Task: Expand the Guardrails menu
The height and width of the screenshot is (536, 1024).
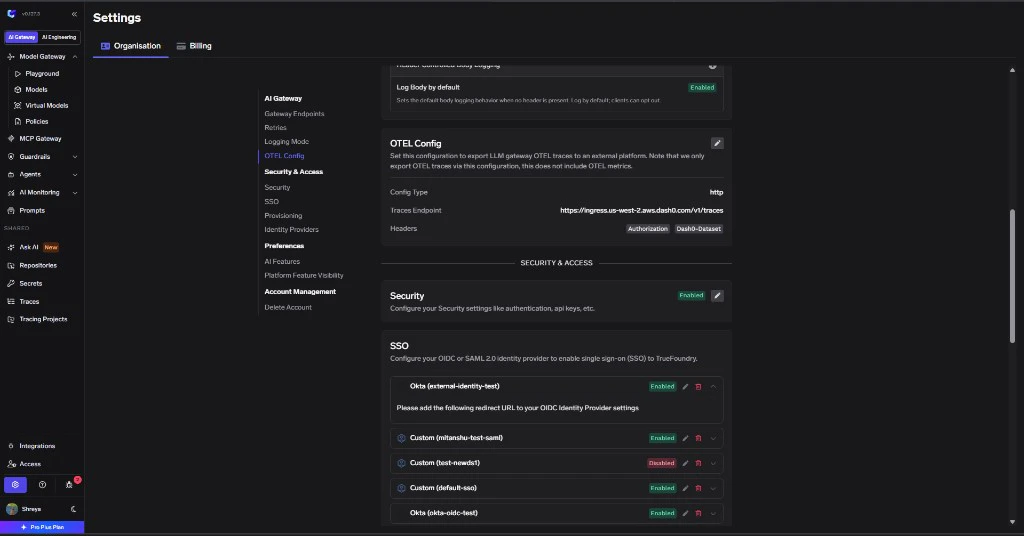Action: [75, 157]
